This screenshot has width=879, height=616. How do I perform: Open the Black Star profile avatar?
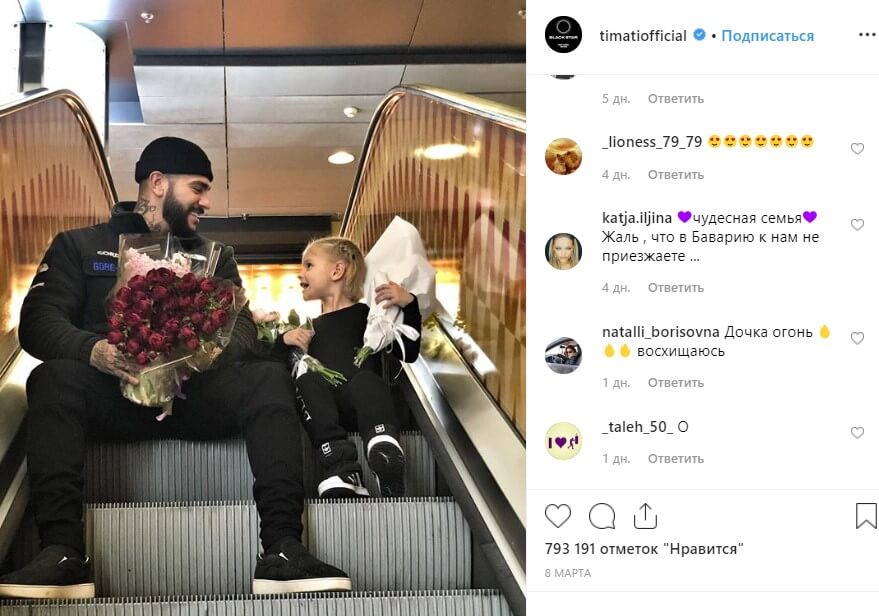[563, 35]
